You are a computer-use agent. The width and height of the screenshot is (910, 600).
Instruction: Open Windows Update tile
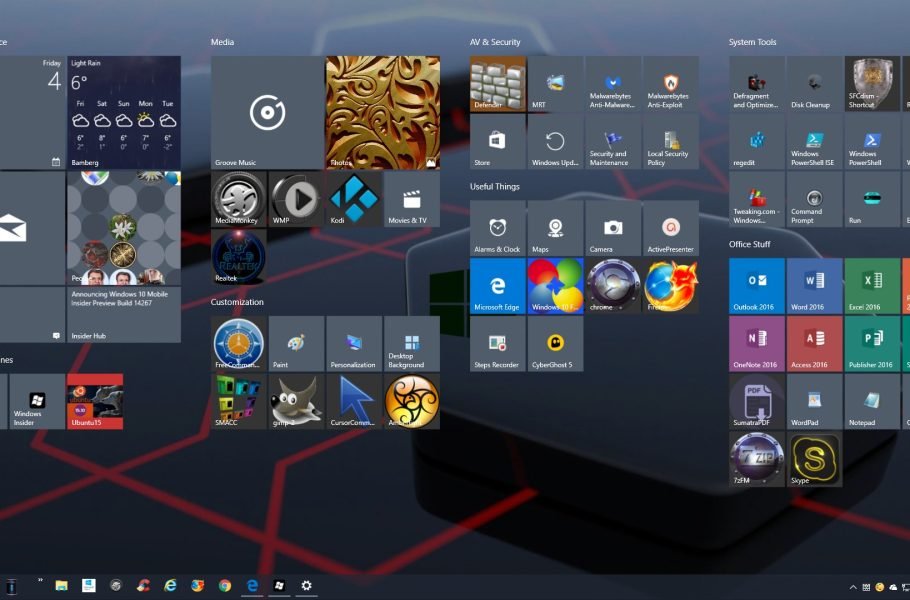tap(555, 142)
